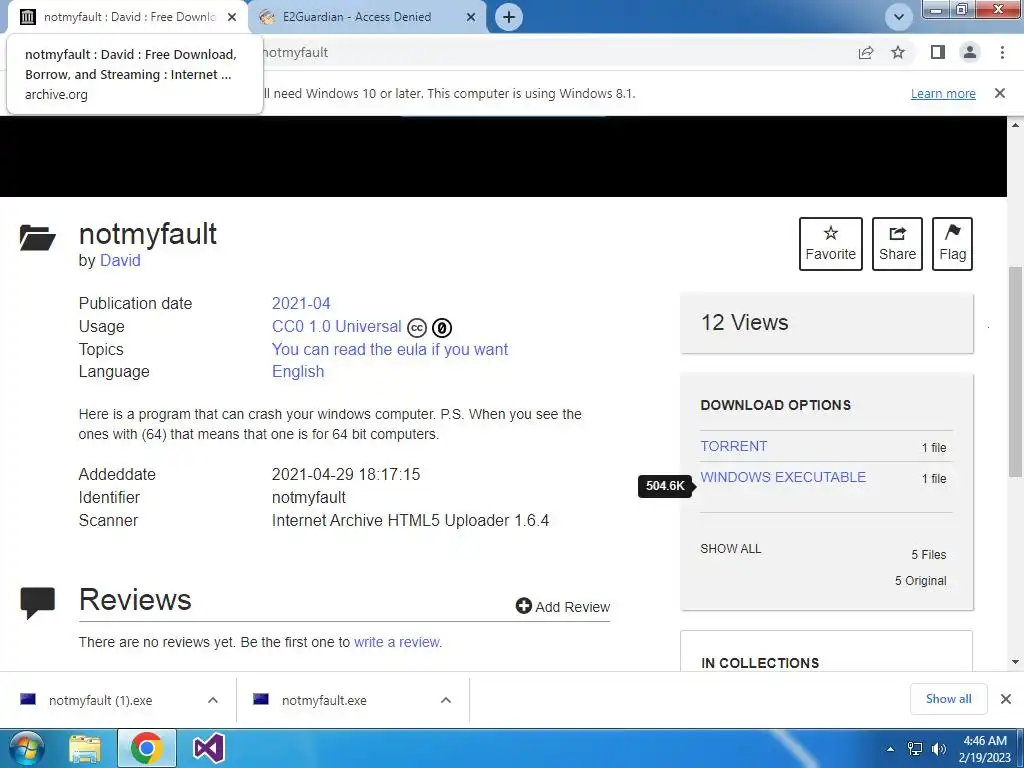Screen dimensions: 1024x768
Task: Click the Creative Commons CC icon
Action: coord(417,328)
